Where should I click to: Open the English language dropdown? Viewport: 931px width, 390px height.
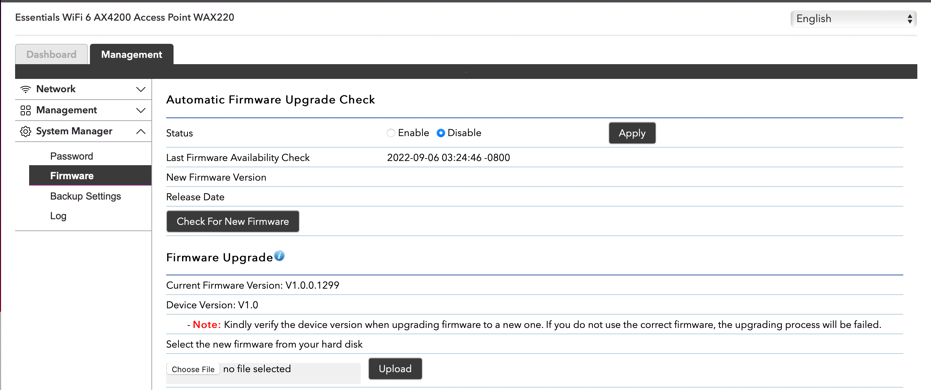point(853,19)
